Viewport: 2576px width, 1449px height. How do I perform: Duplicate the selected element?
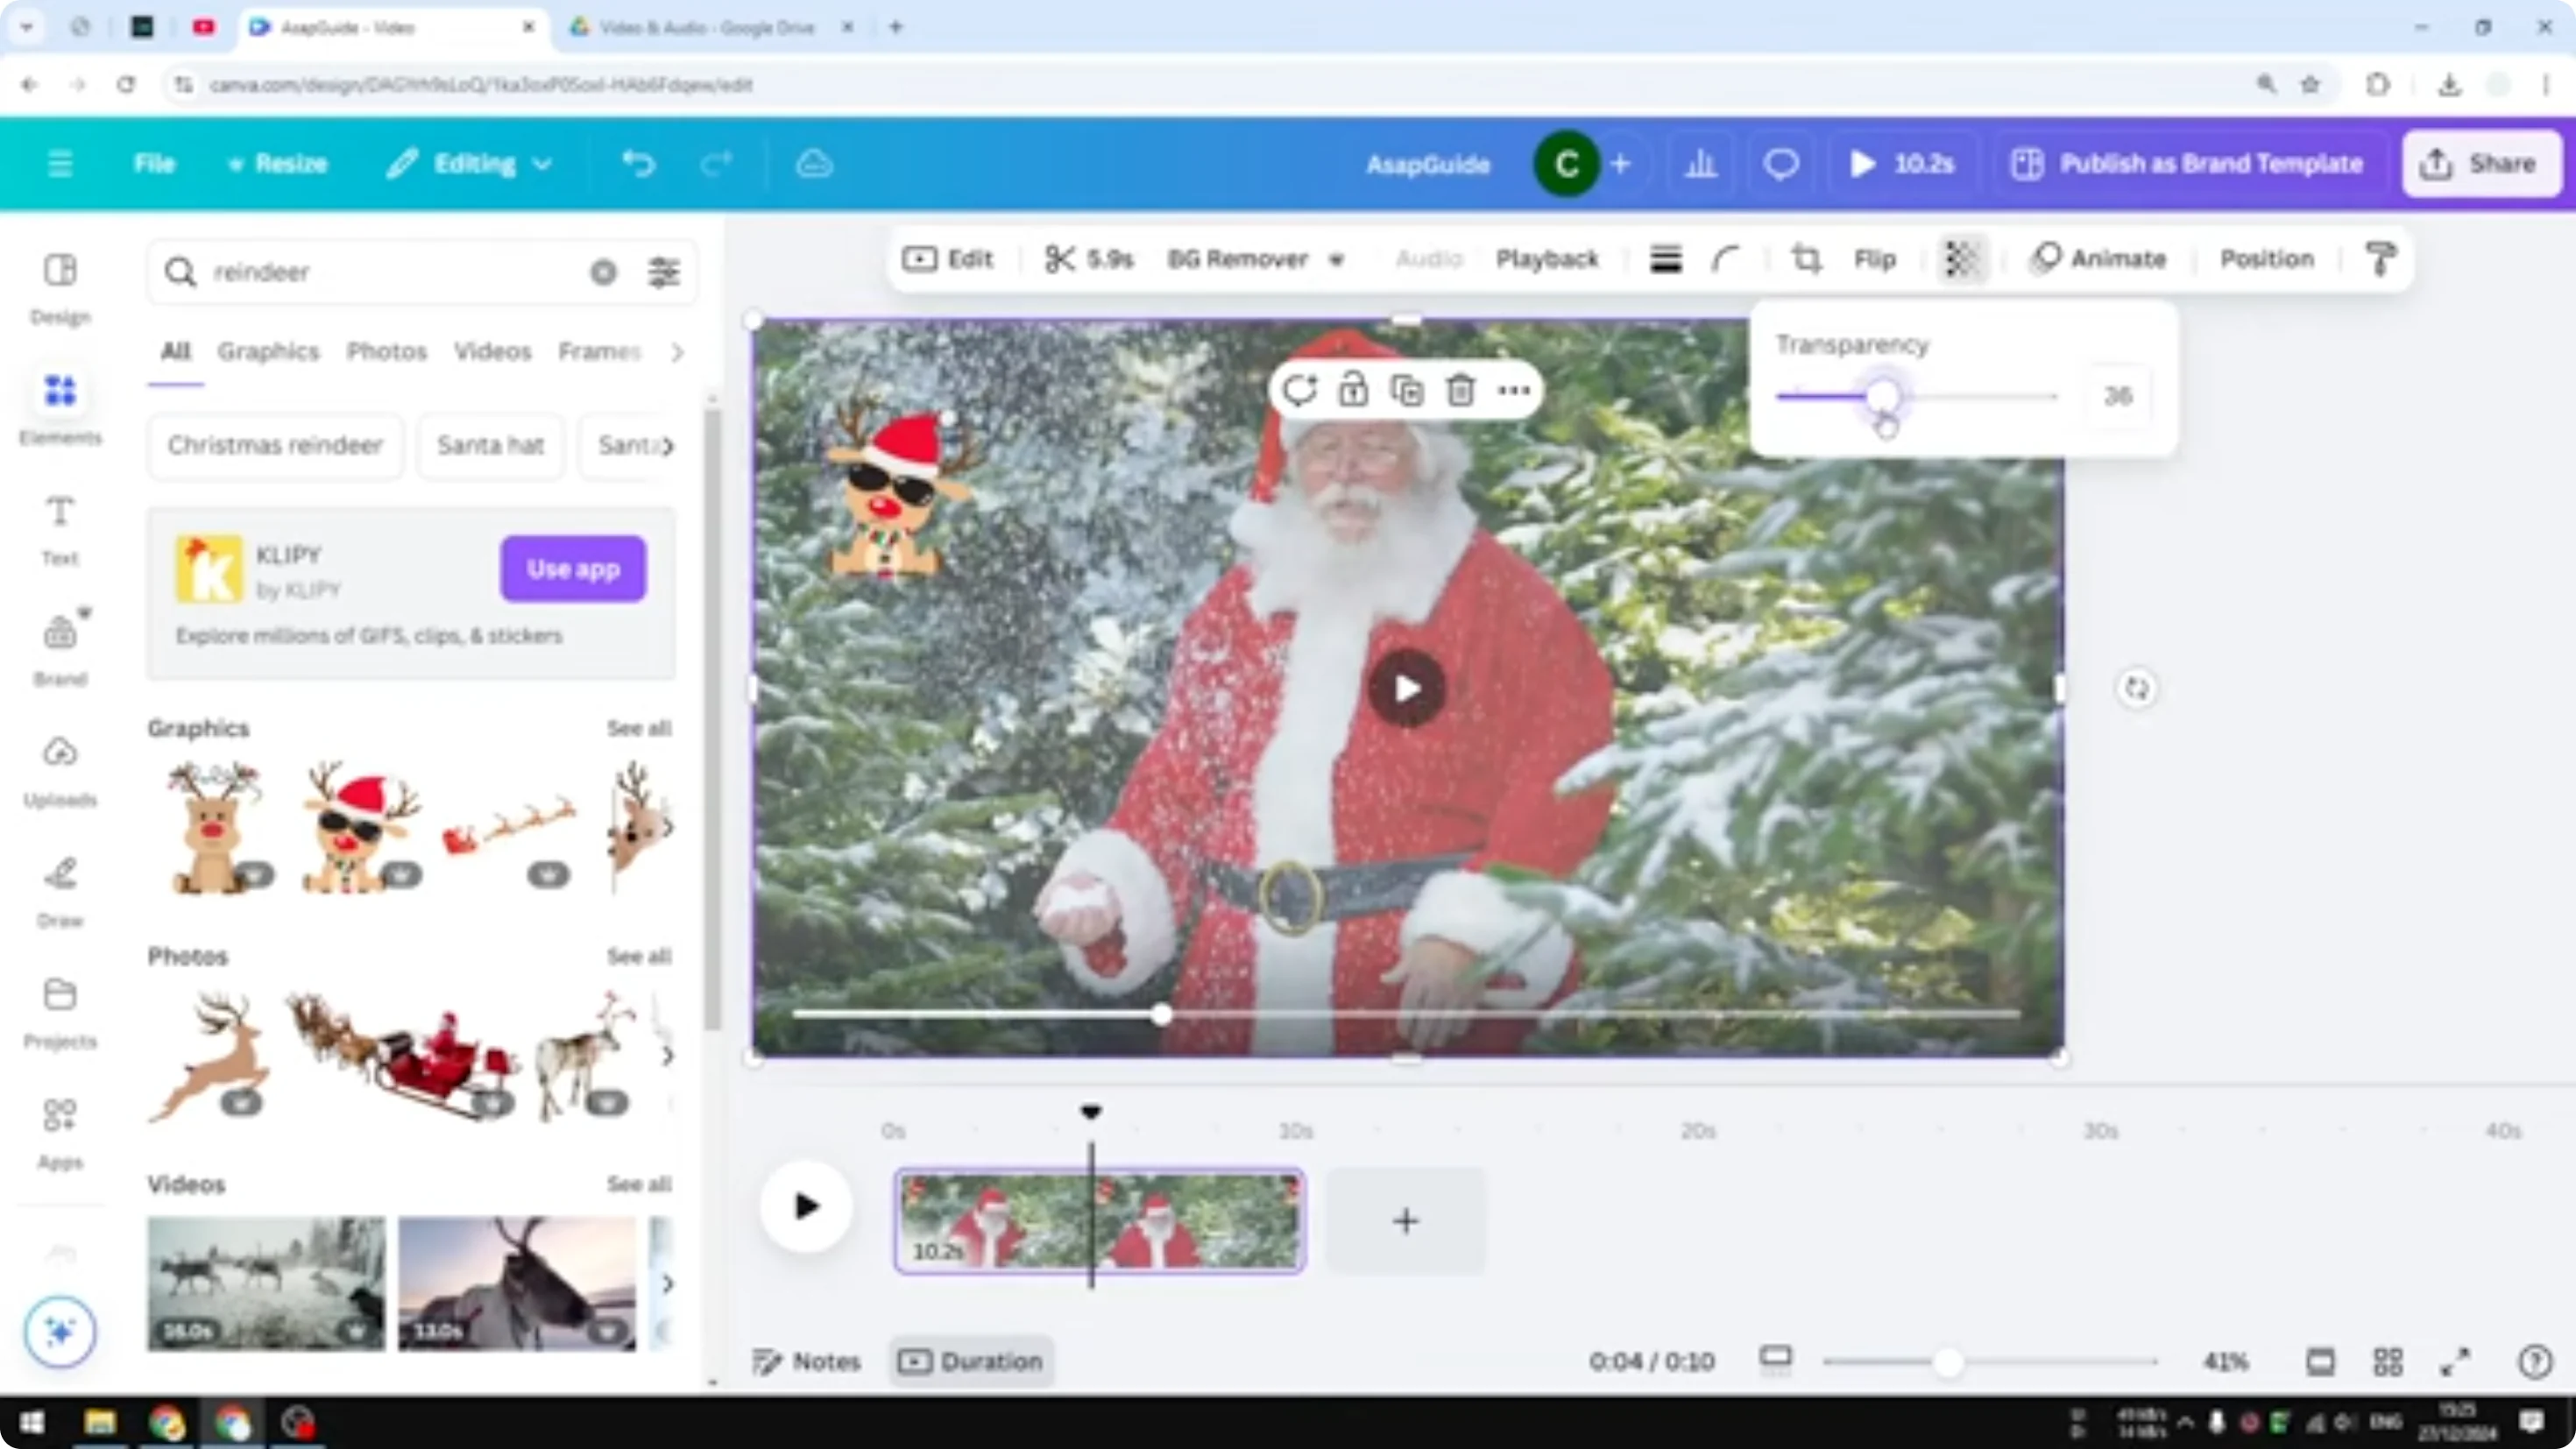click(1407, 390)
